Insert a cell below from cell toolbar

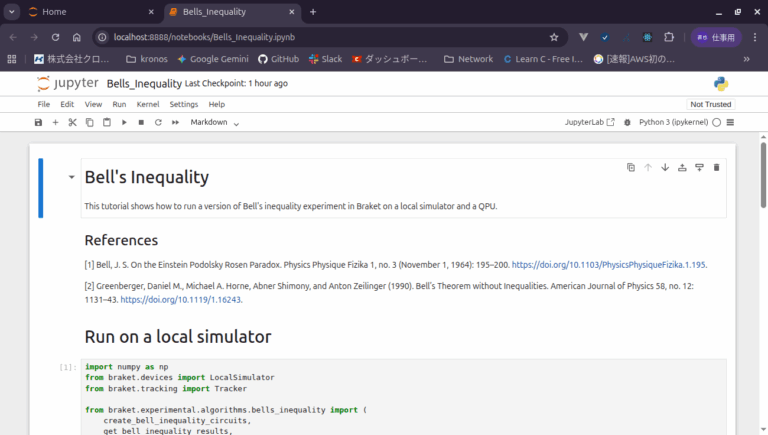(x=699, y=168)
